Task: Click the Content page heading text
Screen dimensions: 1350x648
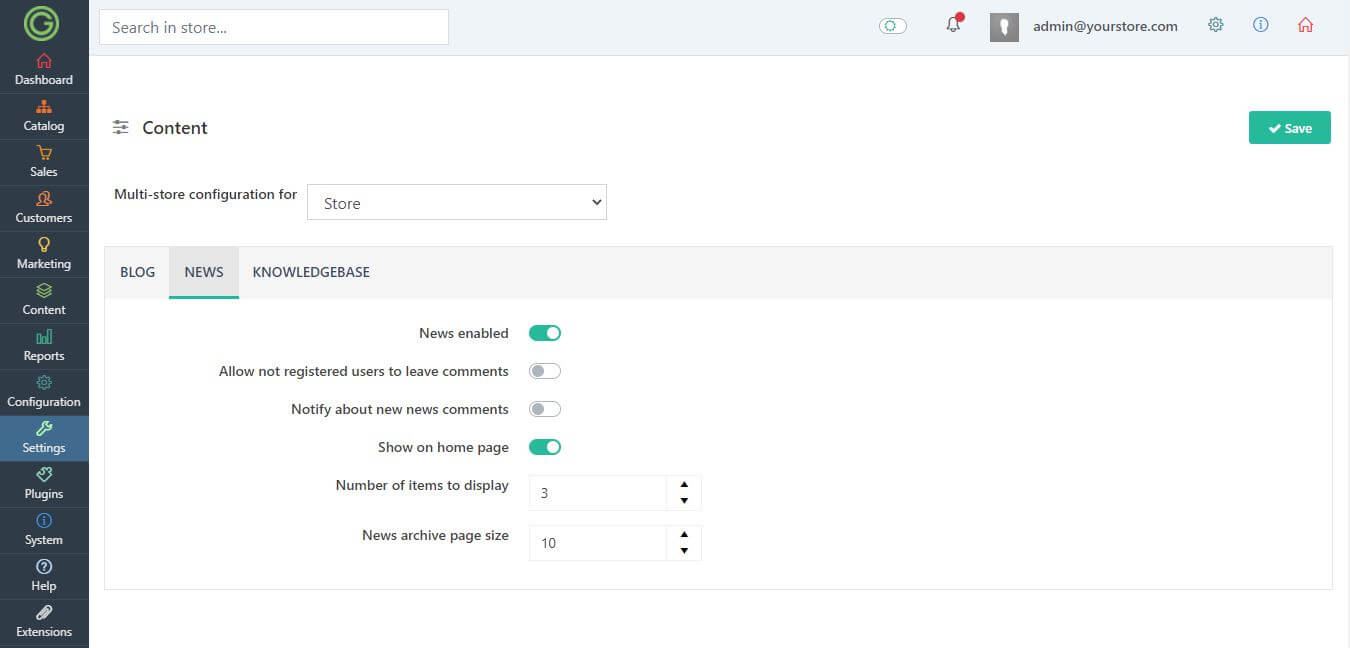Action: (175, 128)
